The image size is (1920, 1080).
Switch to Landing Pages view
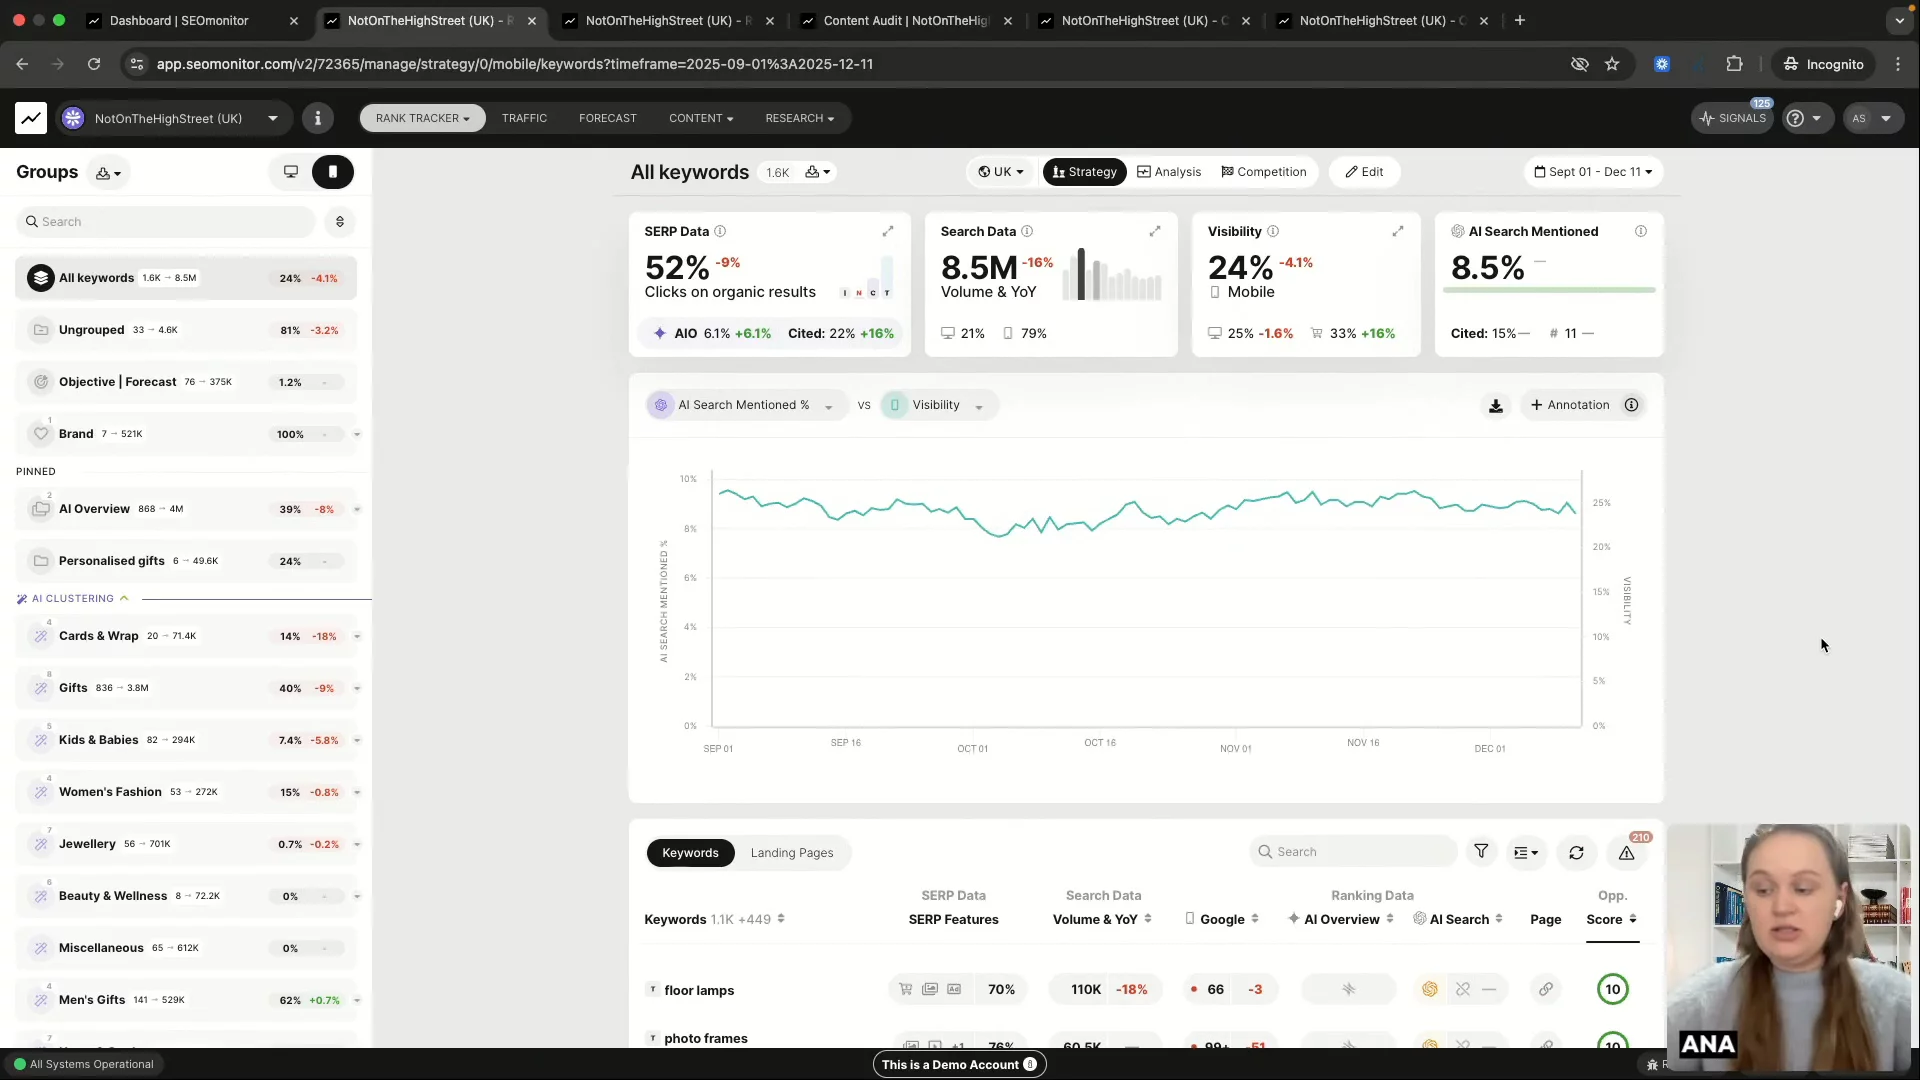[791, 853]
